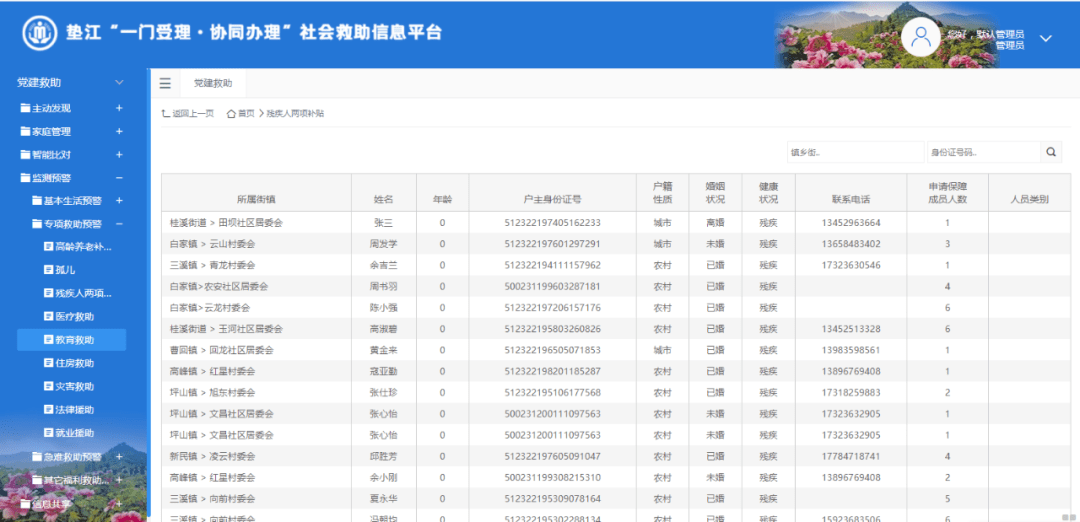Expand the 基本生活预警 plus sign
The image size is (1080, 522).
(119, 201)
